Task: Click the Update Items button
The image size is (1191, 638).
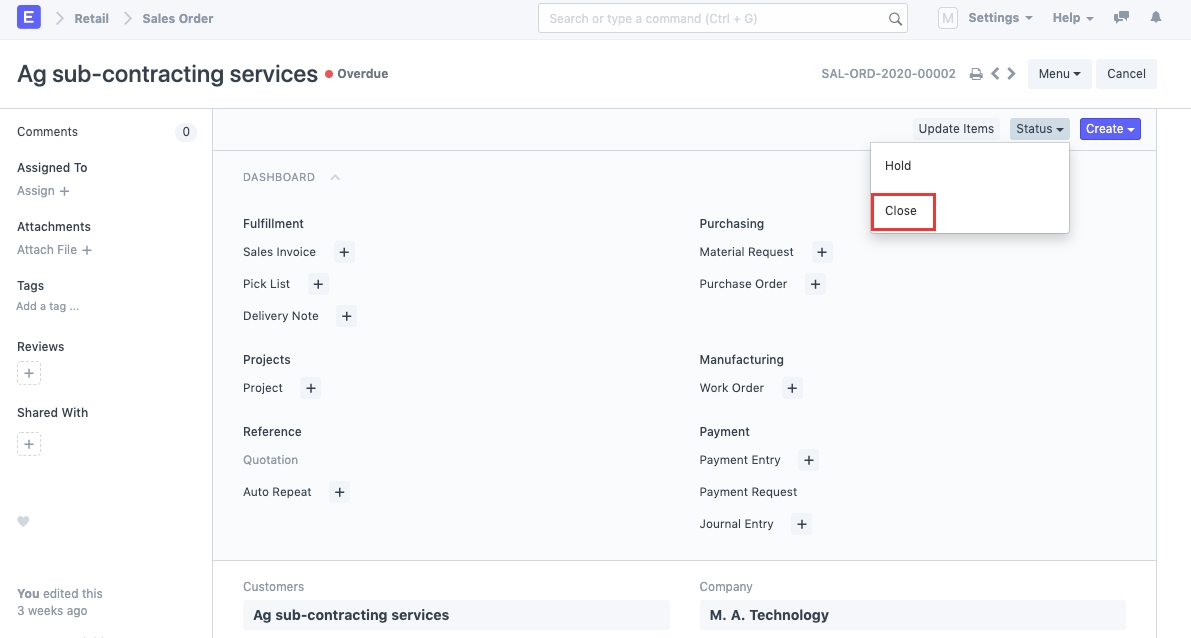Action: click(x=956, y=129)
